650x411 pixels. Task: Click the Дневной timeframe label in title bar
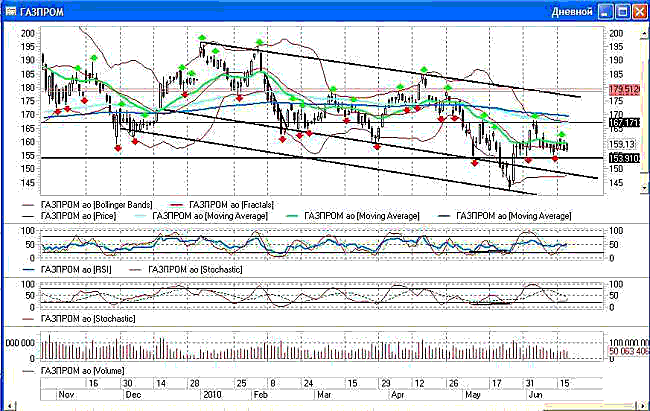click(x=572, y=12)
